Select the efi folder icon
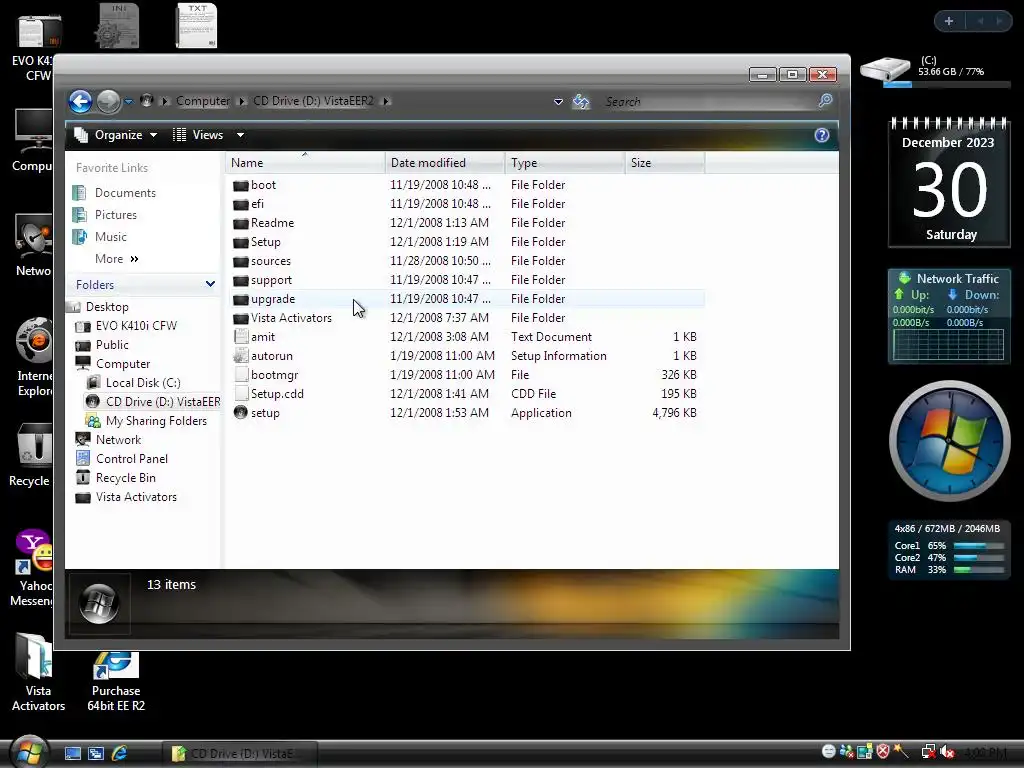1024x768 pixels. pyautogui.click(x=241, y=204)
